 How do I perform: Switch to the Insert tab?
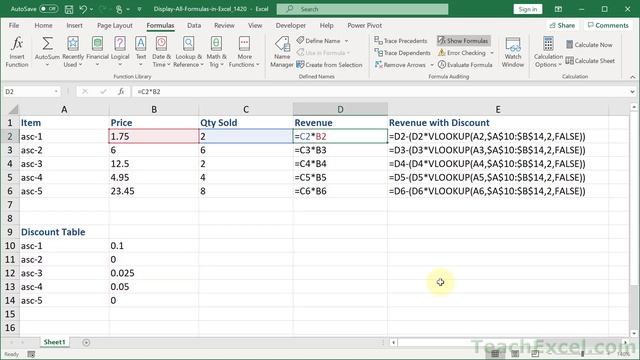74,25
